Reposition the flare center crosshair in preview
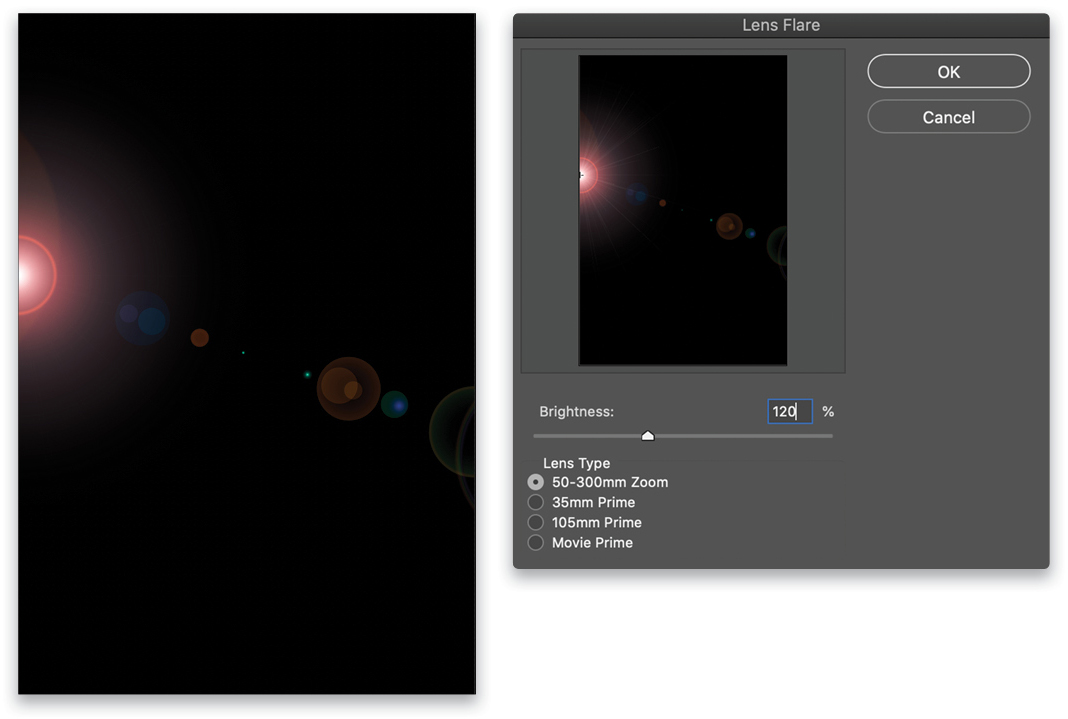This screenshot has height=719, width=1068. pos(581,174)
